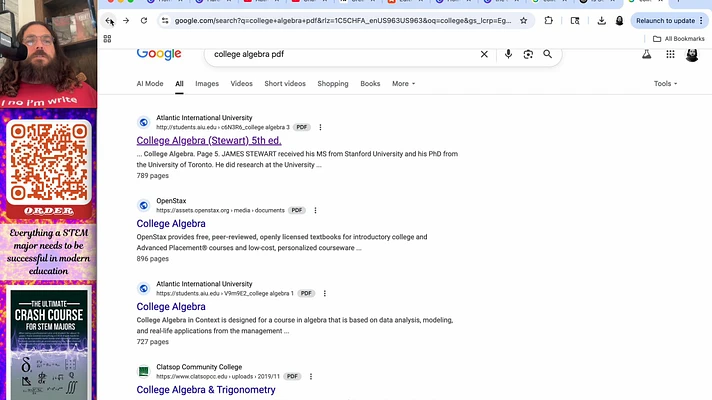
Task: Expand the Tools dropdown
Action: click(x=665, y=84)
